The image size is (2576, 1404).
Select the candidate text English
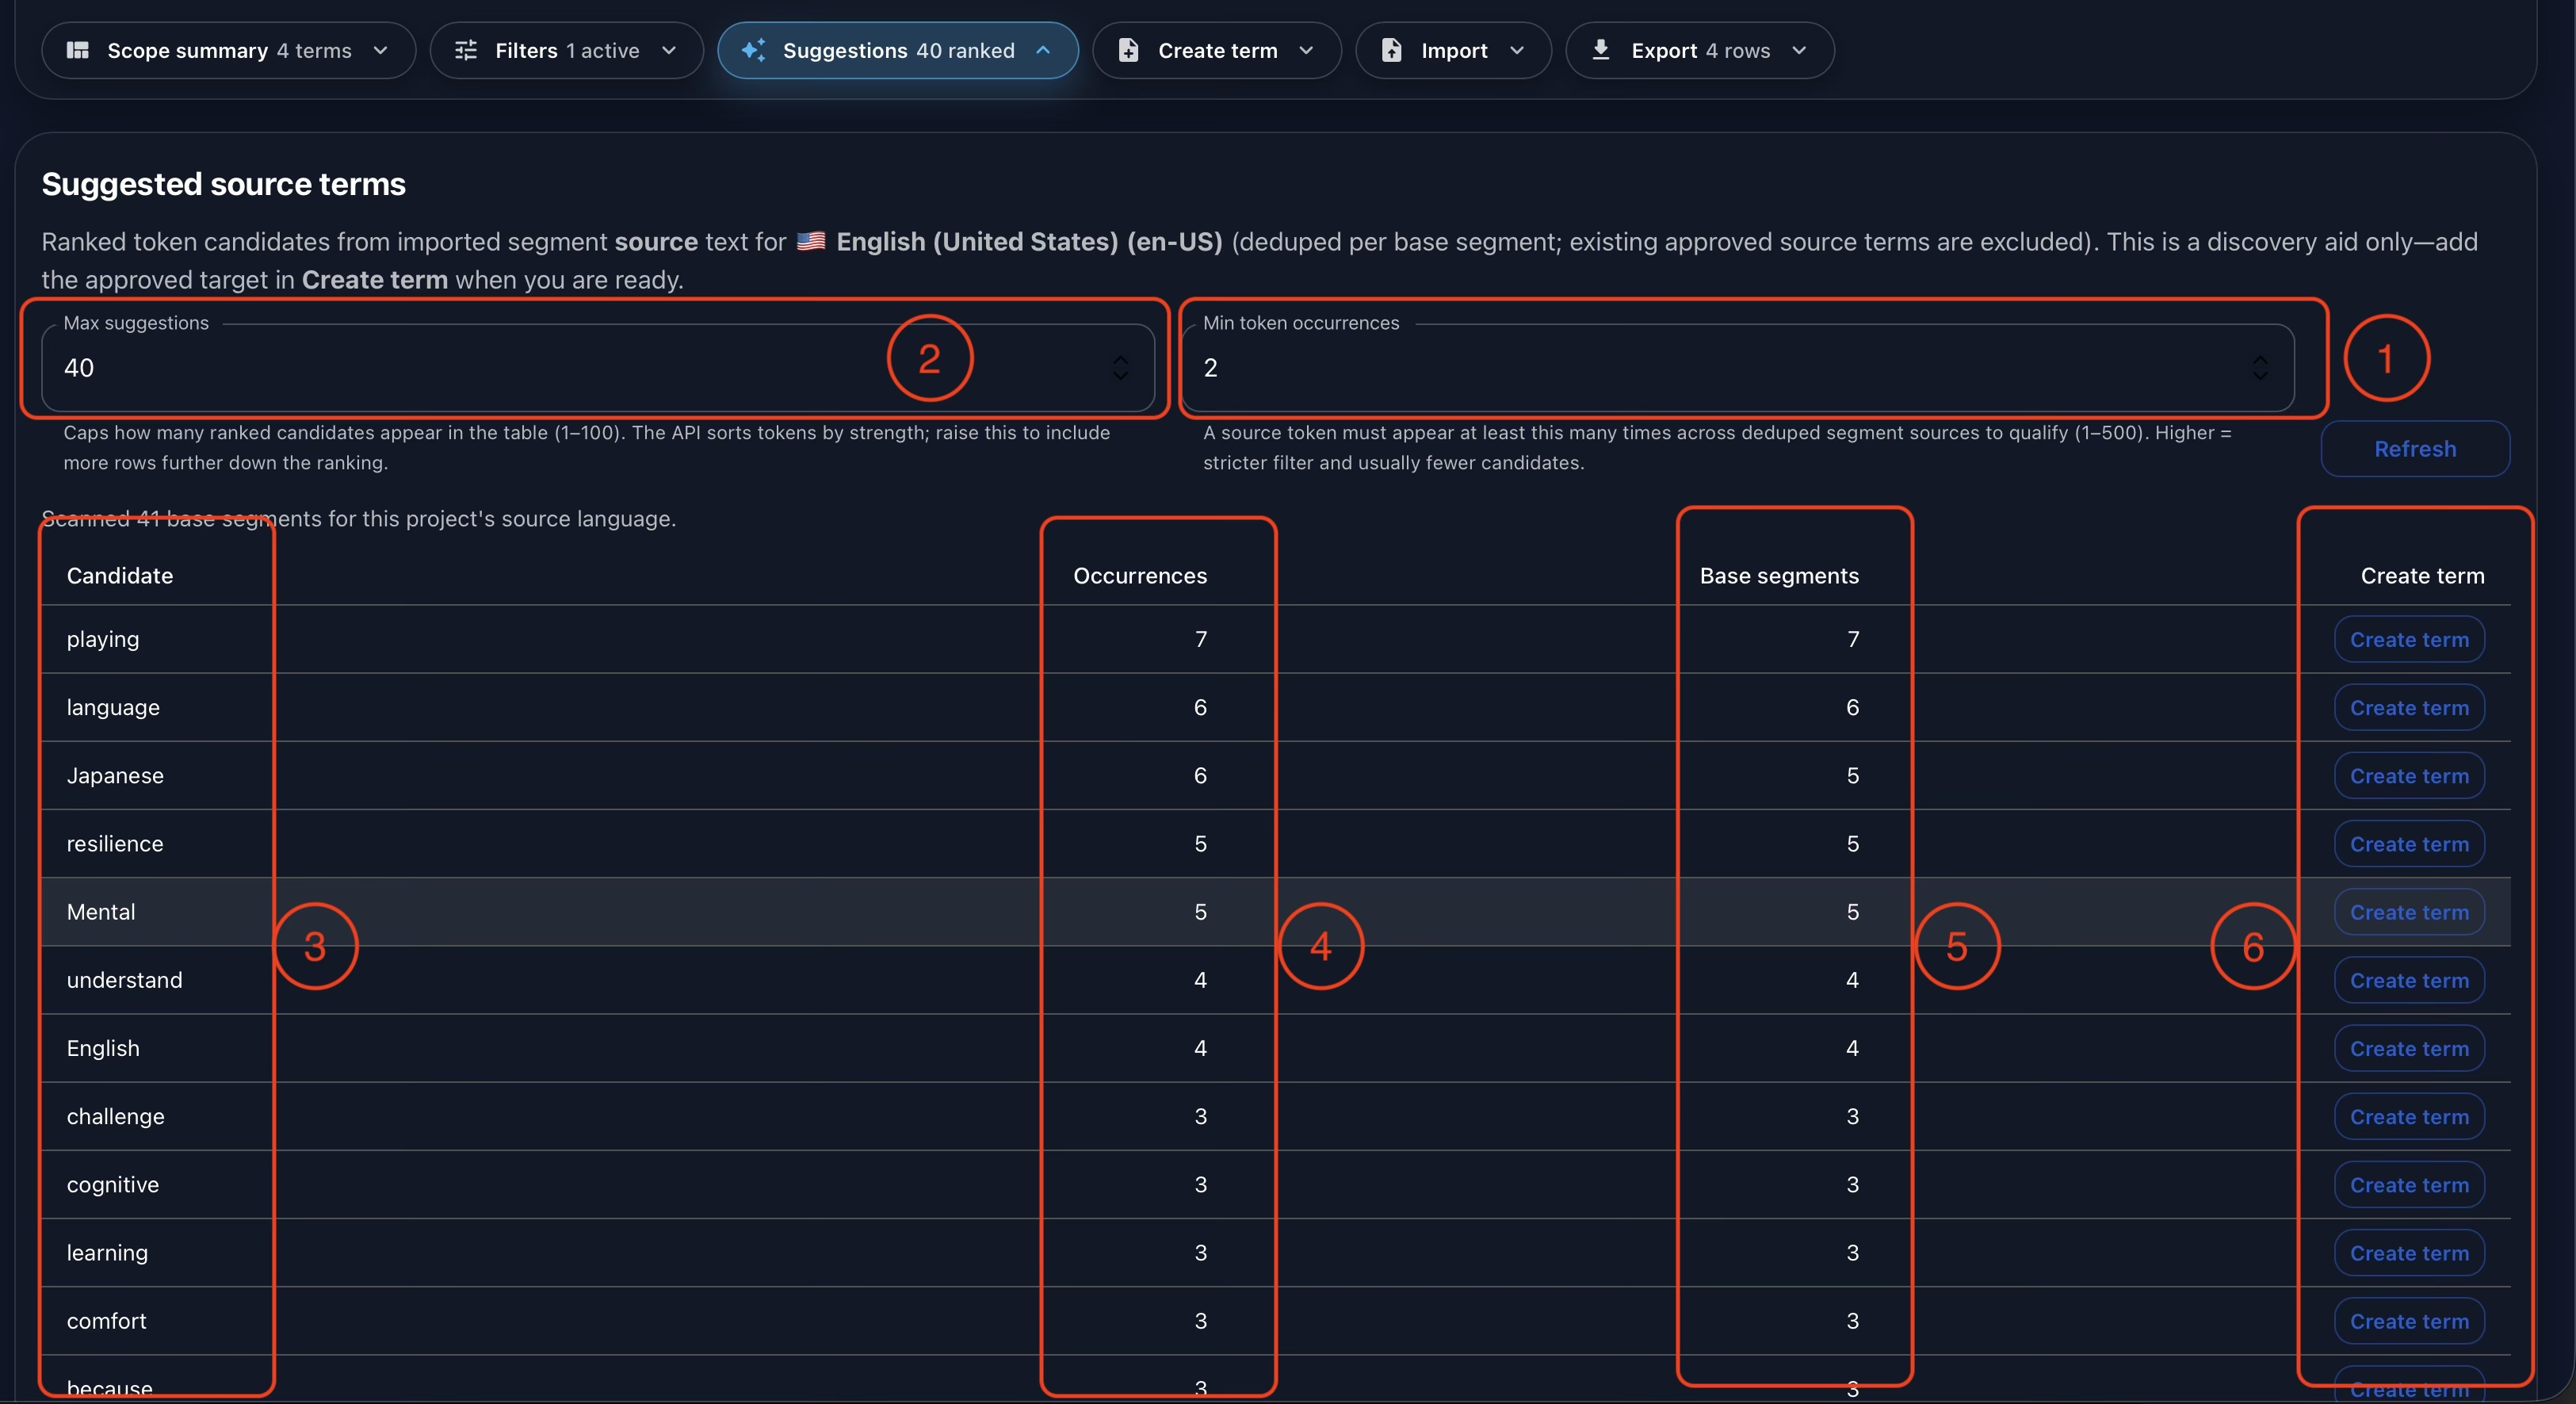[x=103, y=1047]
